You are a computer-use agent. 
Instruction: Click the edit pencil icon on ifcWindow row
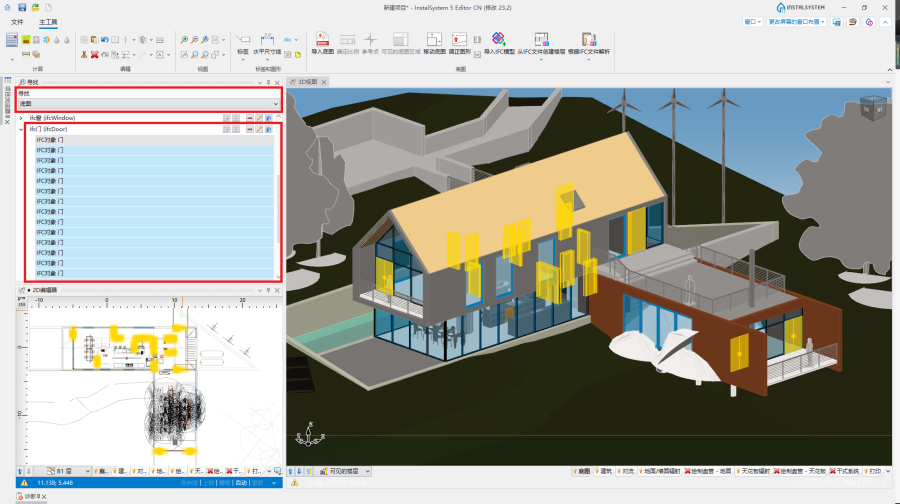pos(259,118)
